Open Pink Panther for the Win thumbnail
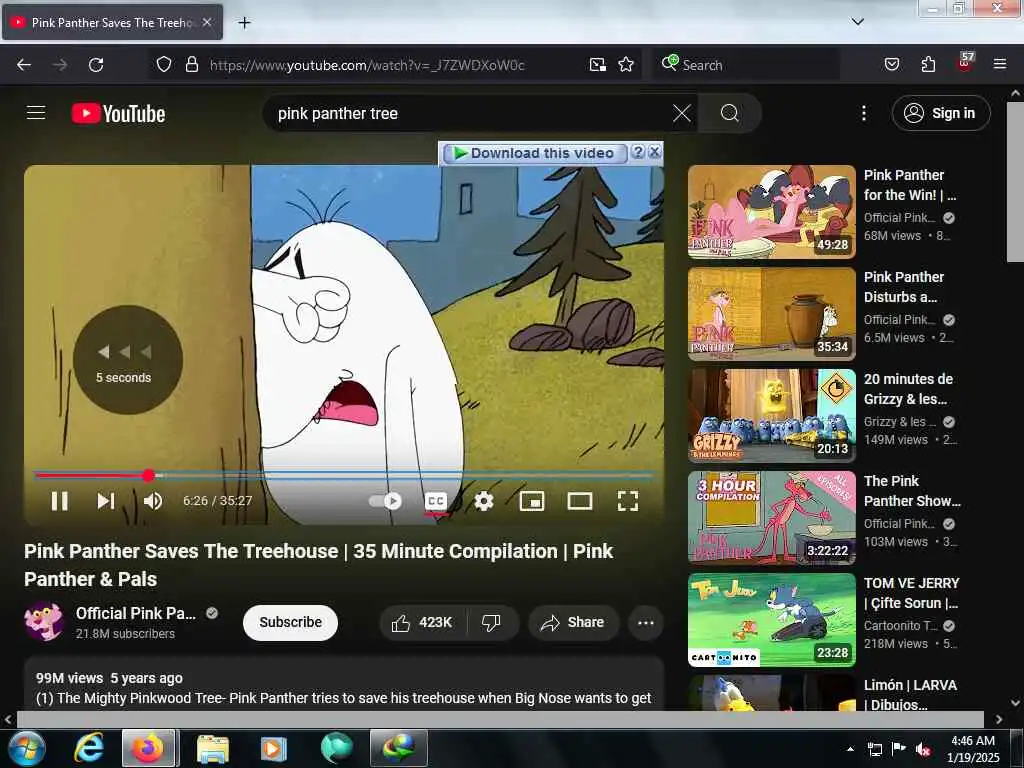Screen dimensions: 1024x768 tap(771, 212)
